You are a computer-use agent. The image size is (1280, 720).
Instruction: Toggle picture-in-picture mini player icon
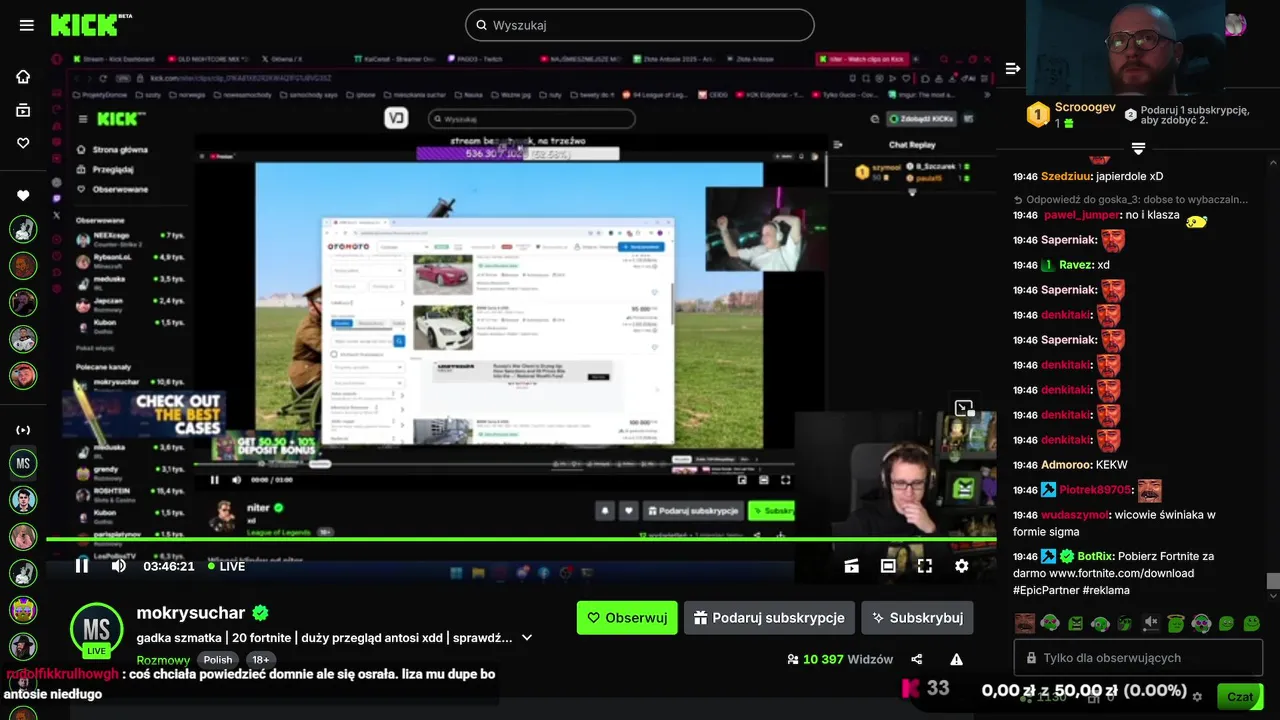tap(964, 408)
